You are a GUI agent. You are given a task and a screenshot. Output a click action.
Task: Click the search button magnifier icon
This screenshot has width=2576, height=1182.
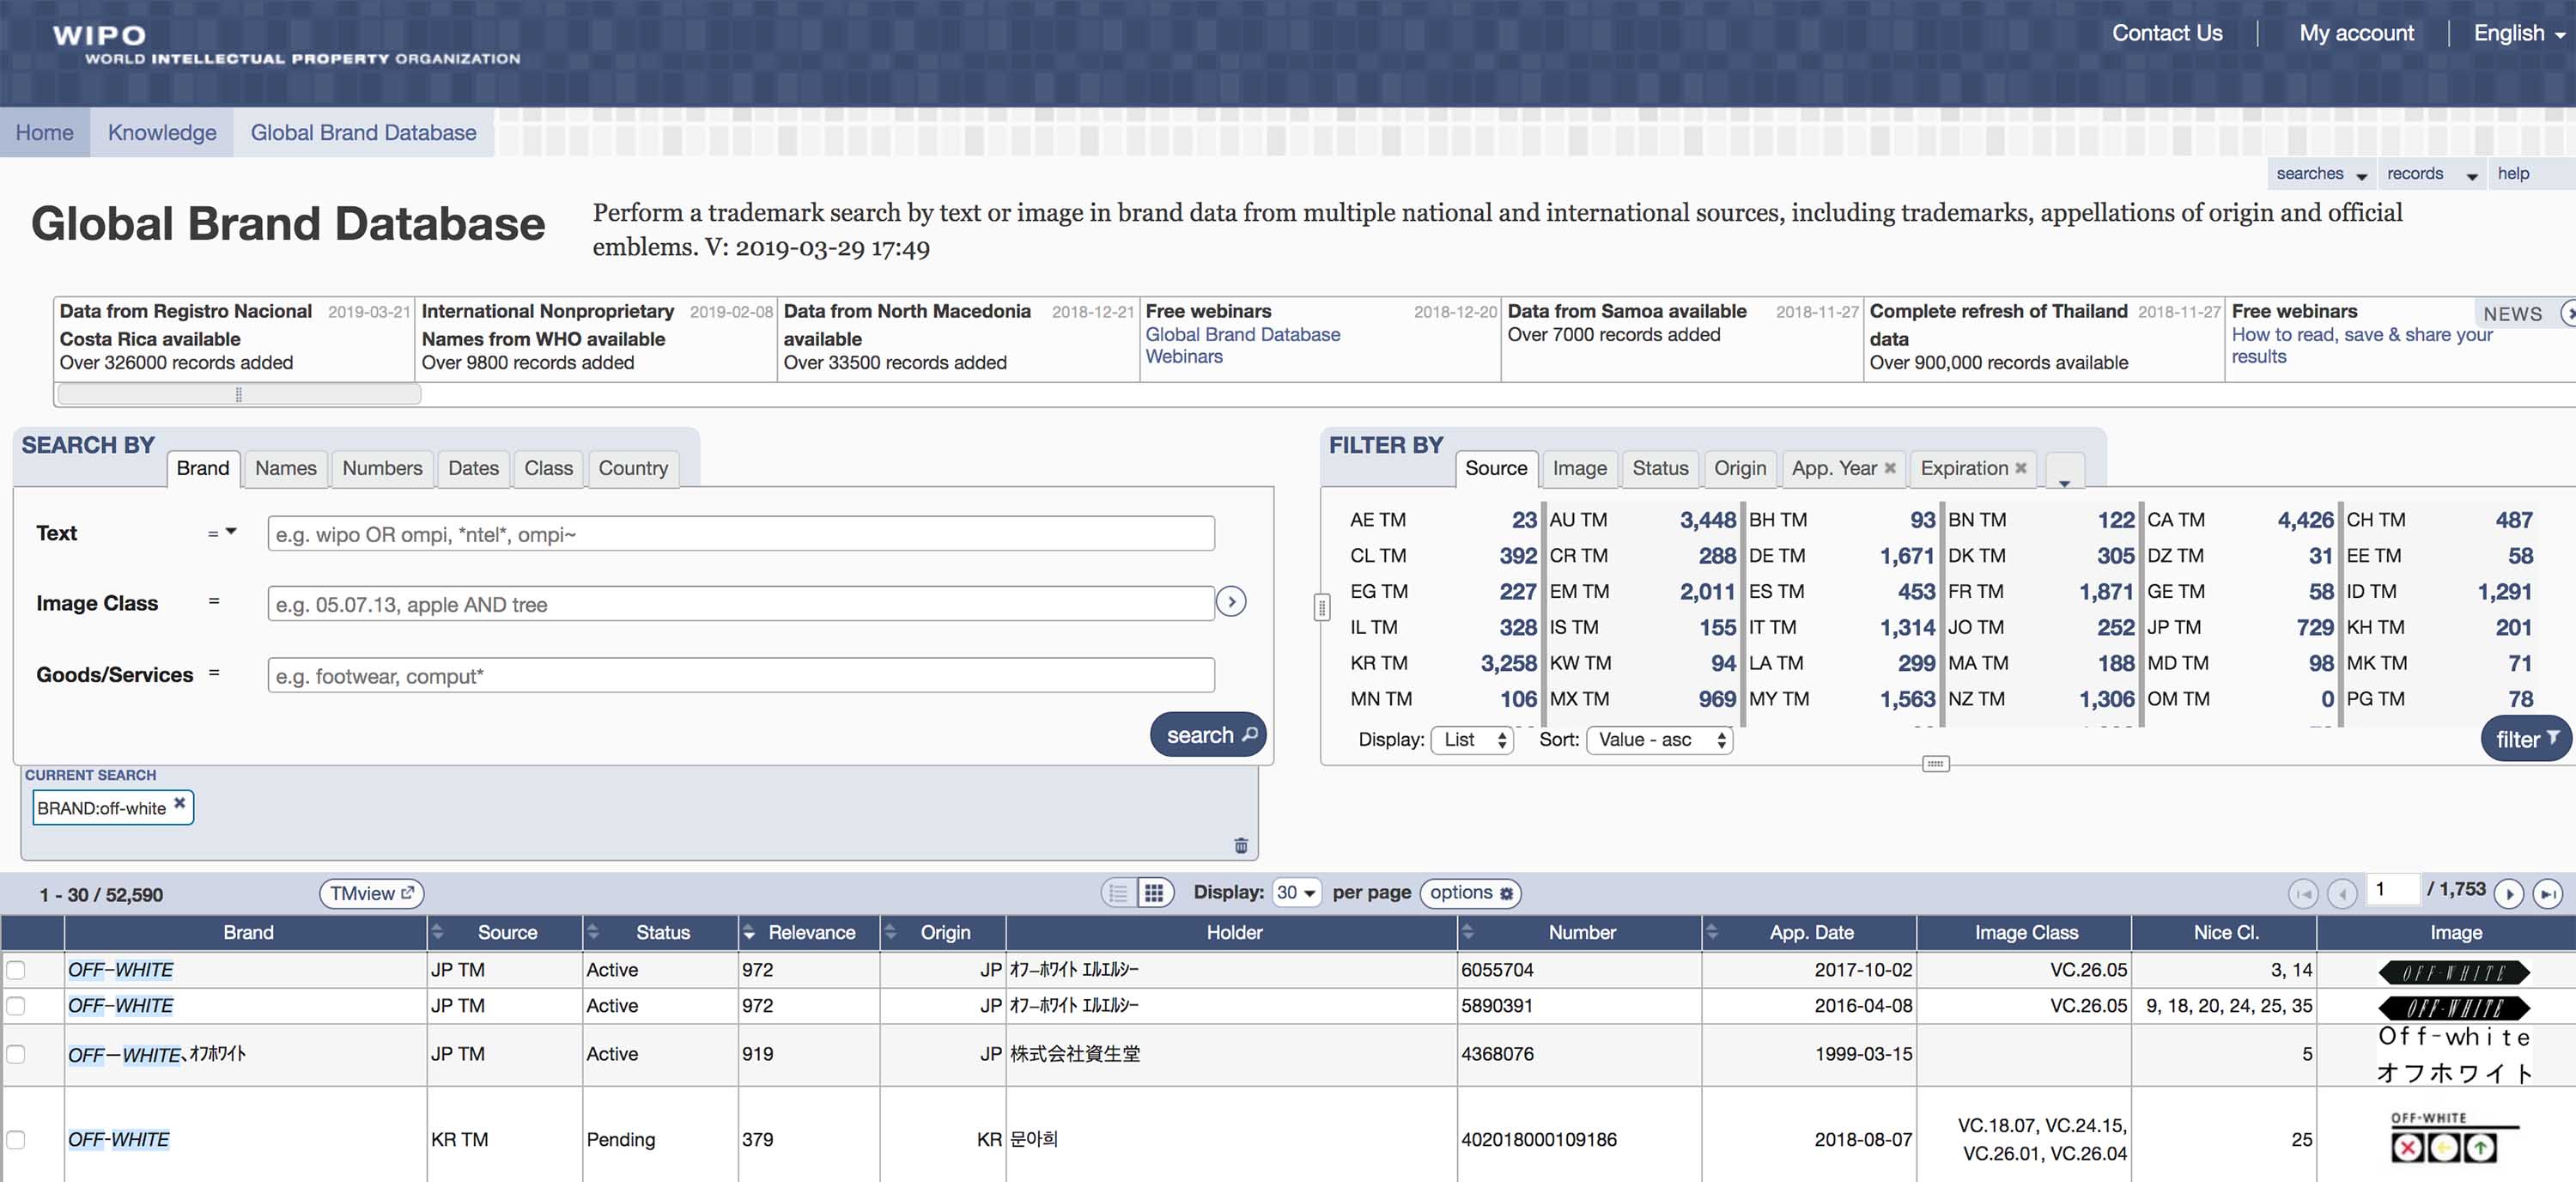1249,735
